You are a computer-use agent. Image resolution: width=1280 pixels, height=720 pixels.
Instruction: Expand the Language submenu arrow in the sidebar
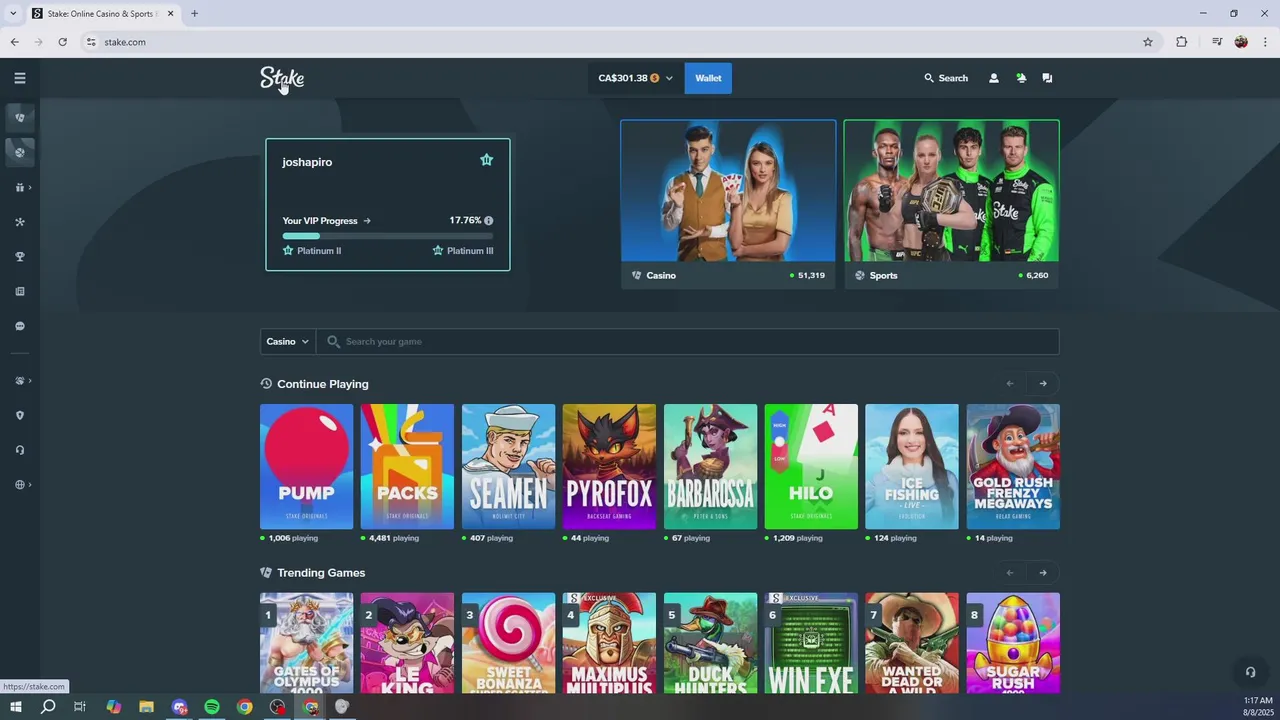click(30, 485)
